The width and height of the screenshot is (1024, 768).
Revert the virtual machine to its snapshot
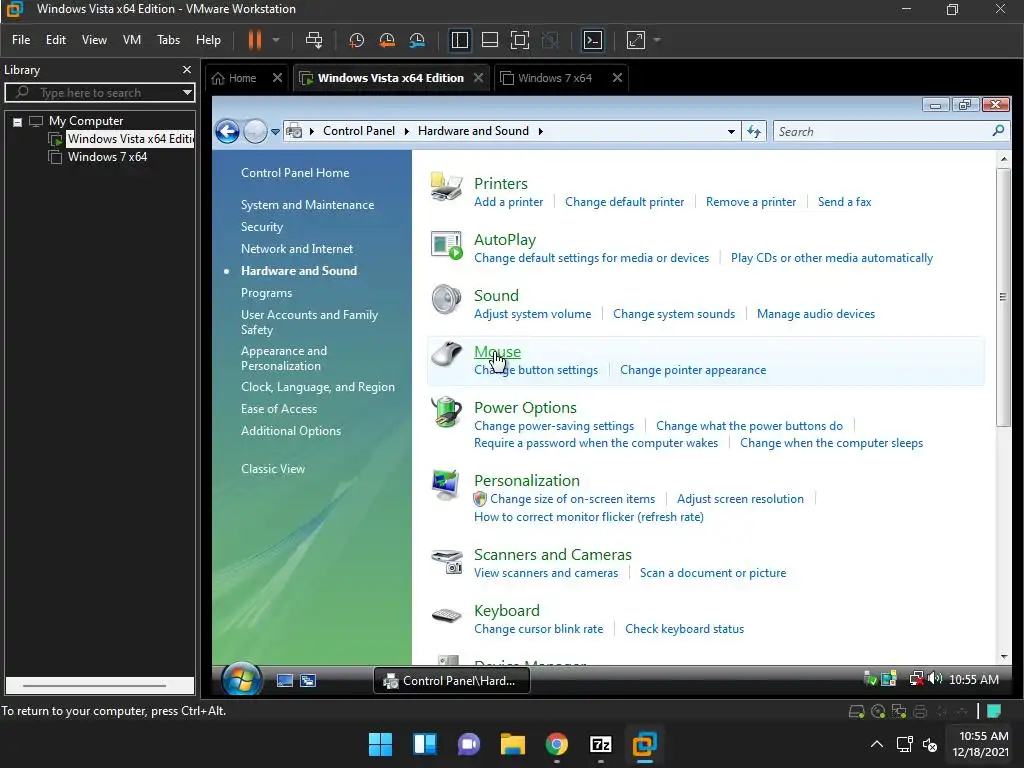387,40
